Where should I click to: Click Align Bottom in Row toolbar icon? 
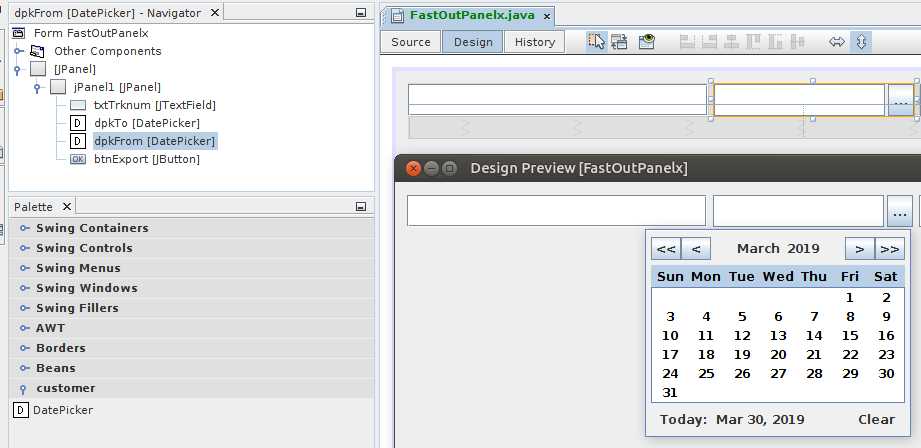(x=775, y=42)
